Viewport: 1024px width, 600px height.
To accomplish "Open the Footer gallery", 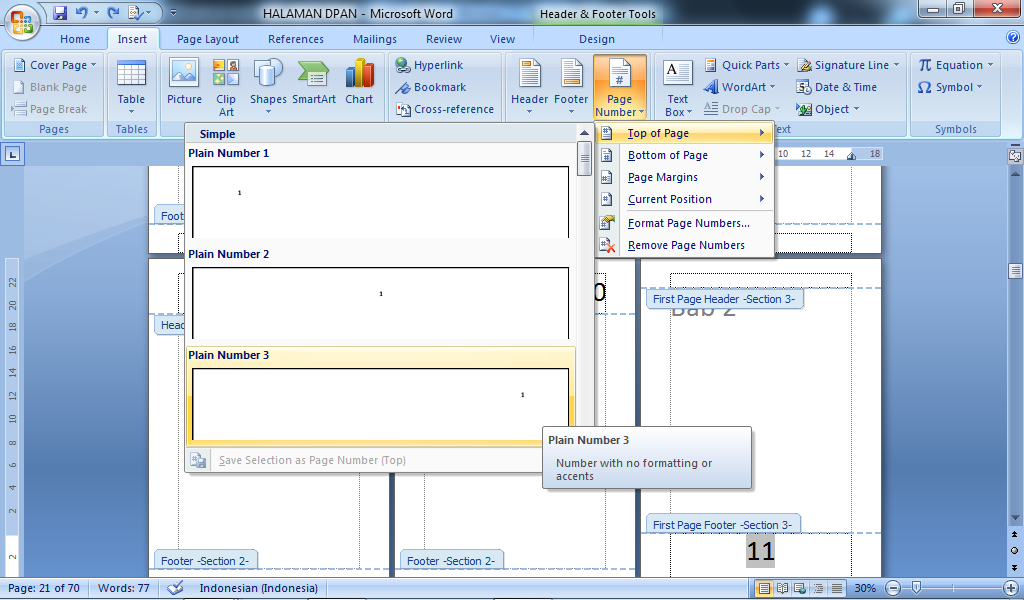I will point(571,87).
